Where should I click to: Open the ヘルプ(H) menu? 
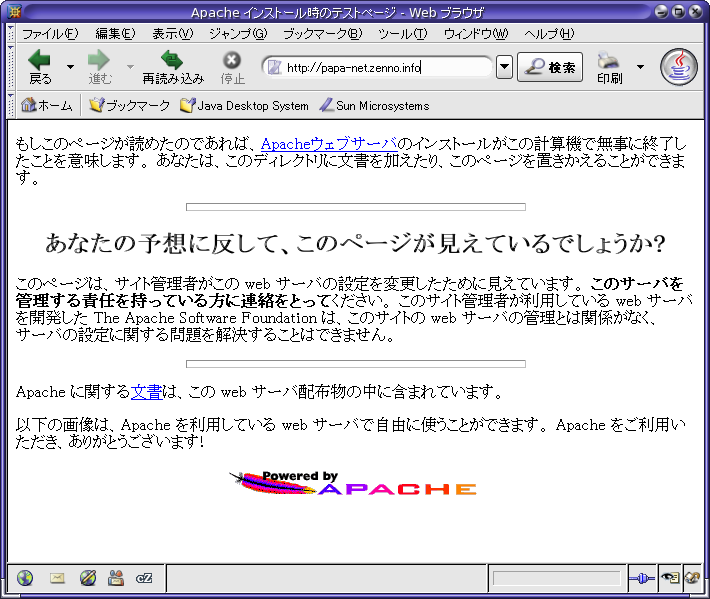point(549,34)
